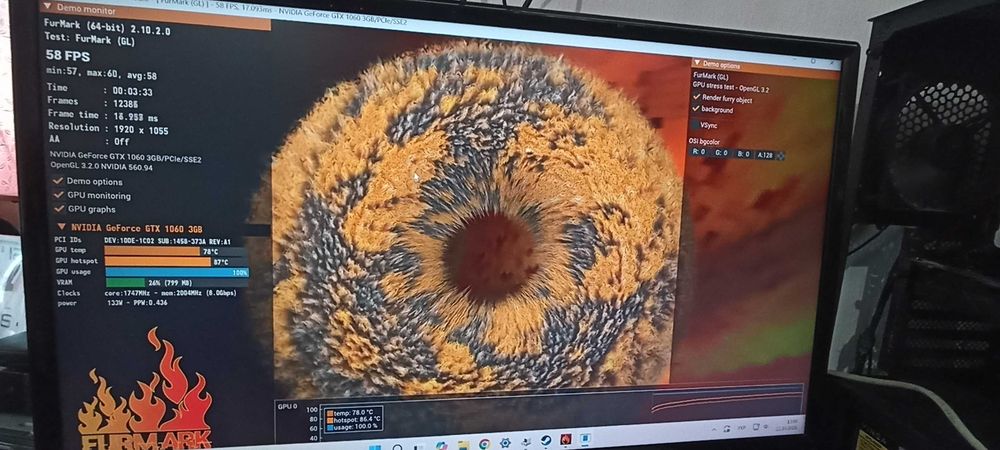
Task: Click the PCI IDs DEV:10DE-1C02 text
Action: pos(167,240)
